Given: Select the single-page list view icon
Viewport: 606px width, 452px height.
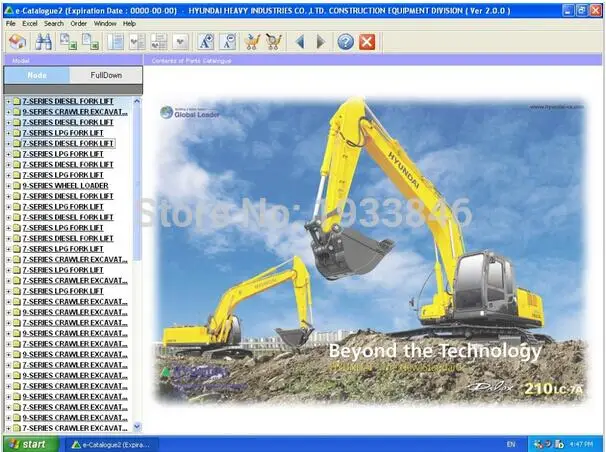Looking at the screenshot, I should click(x=116, y=42).
